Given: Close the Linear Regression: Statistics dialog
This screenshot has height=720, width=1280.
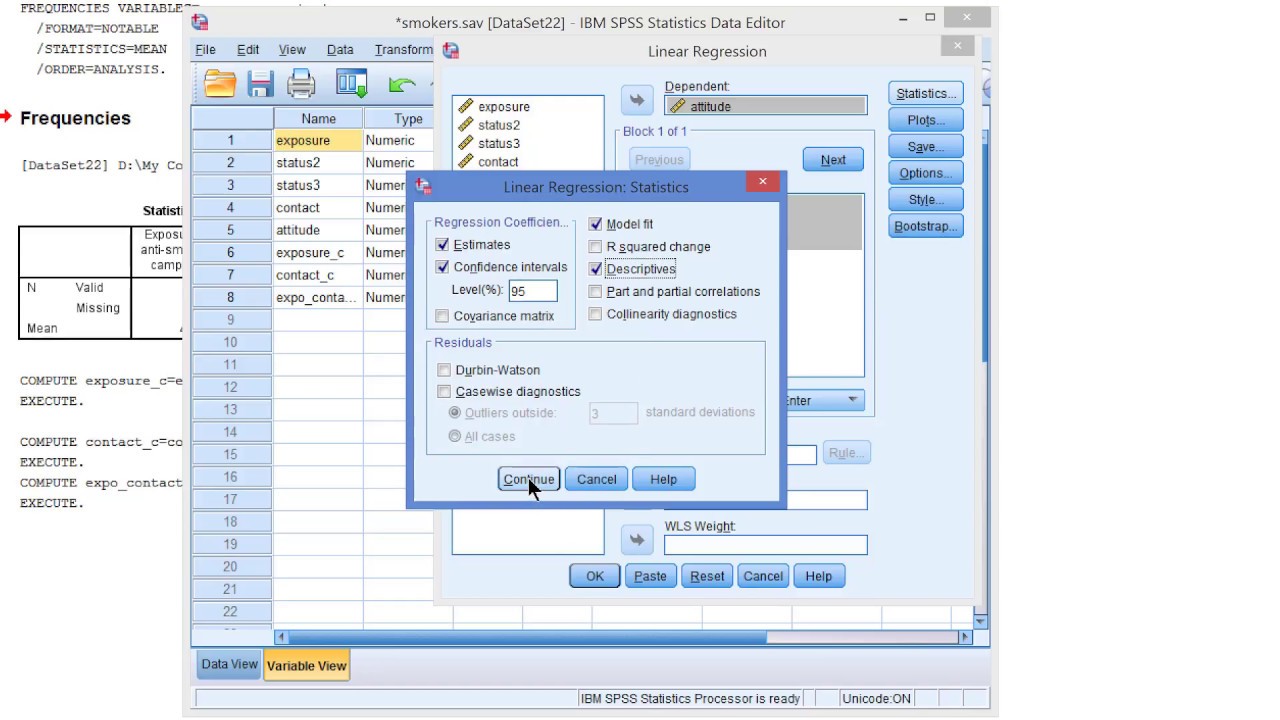Looking at the screenshot, I should (x=762, y=182).
